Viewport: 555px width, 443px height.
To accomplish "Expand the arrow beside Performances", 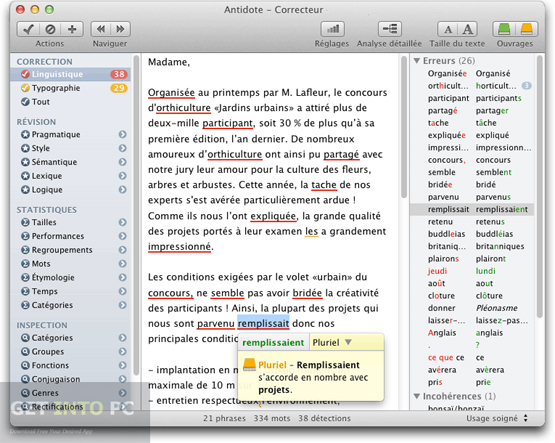I will coord(122,236).
